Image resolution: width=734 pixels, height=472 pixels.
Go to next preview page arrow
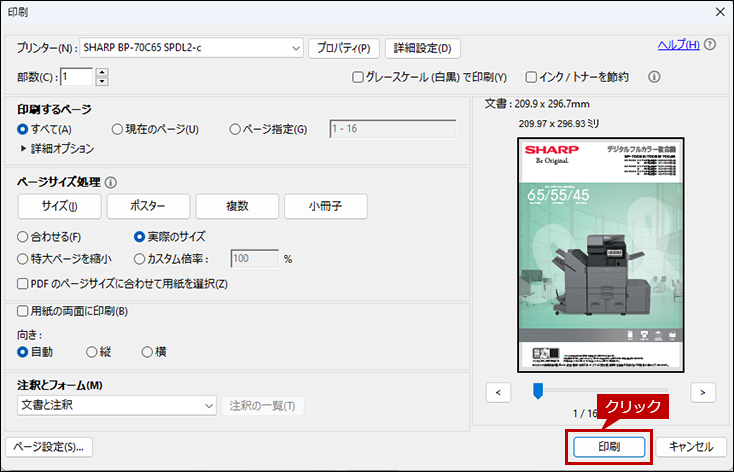(x=703, y=392)
